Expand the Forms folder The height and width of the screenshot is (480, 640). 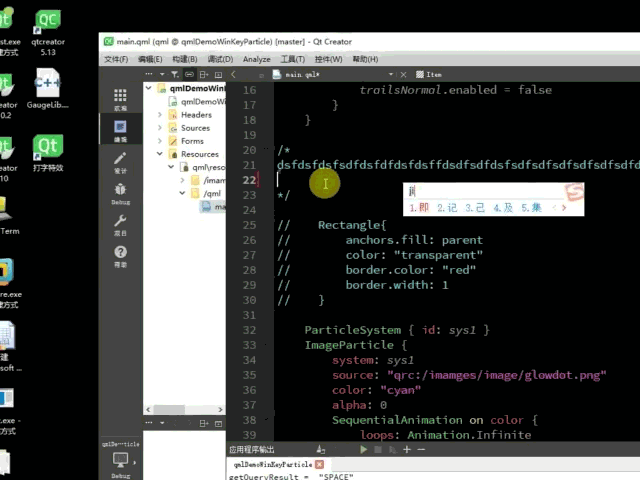pos(160,141)
